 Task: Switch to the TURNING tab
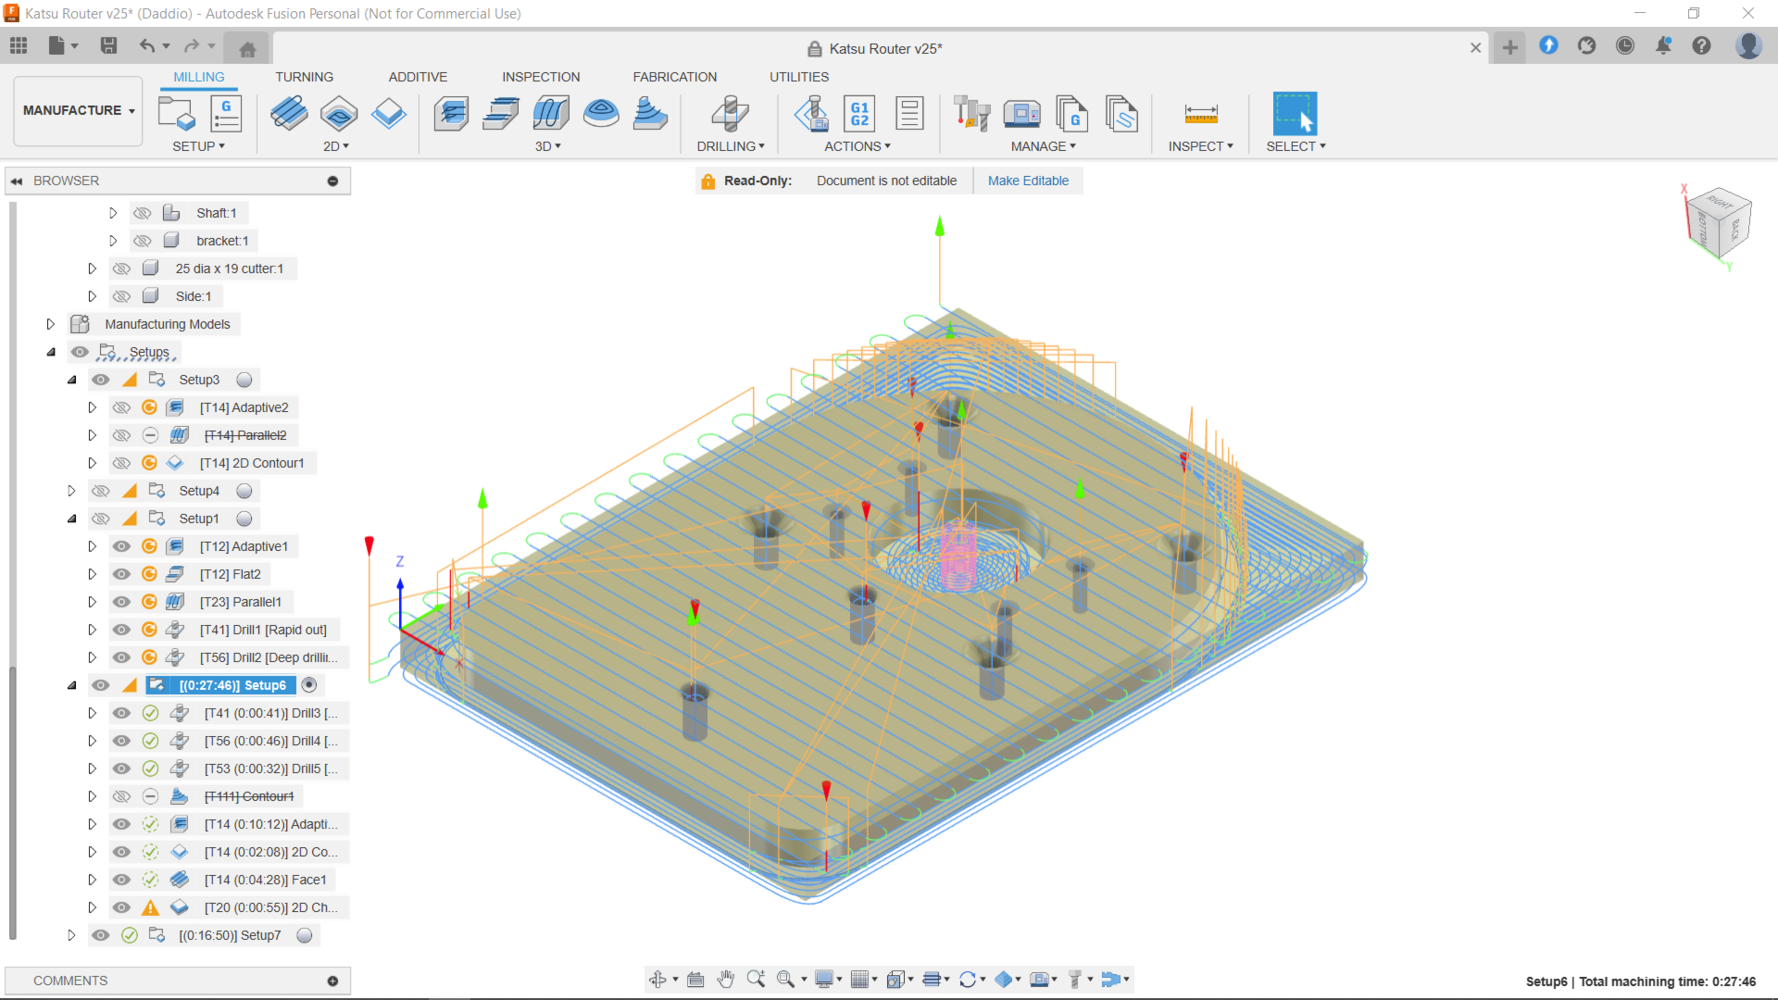pyautogui.click(x=304, y=77)
